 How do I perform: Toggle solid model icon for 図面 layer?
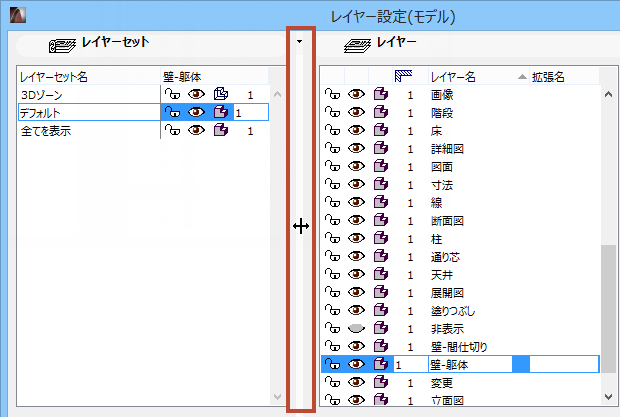coord(381,166)
